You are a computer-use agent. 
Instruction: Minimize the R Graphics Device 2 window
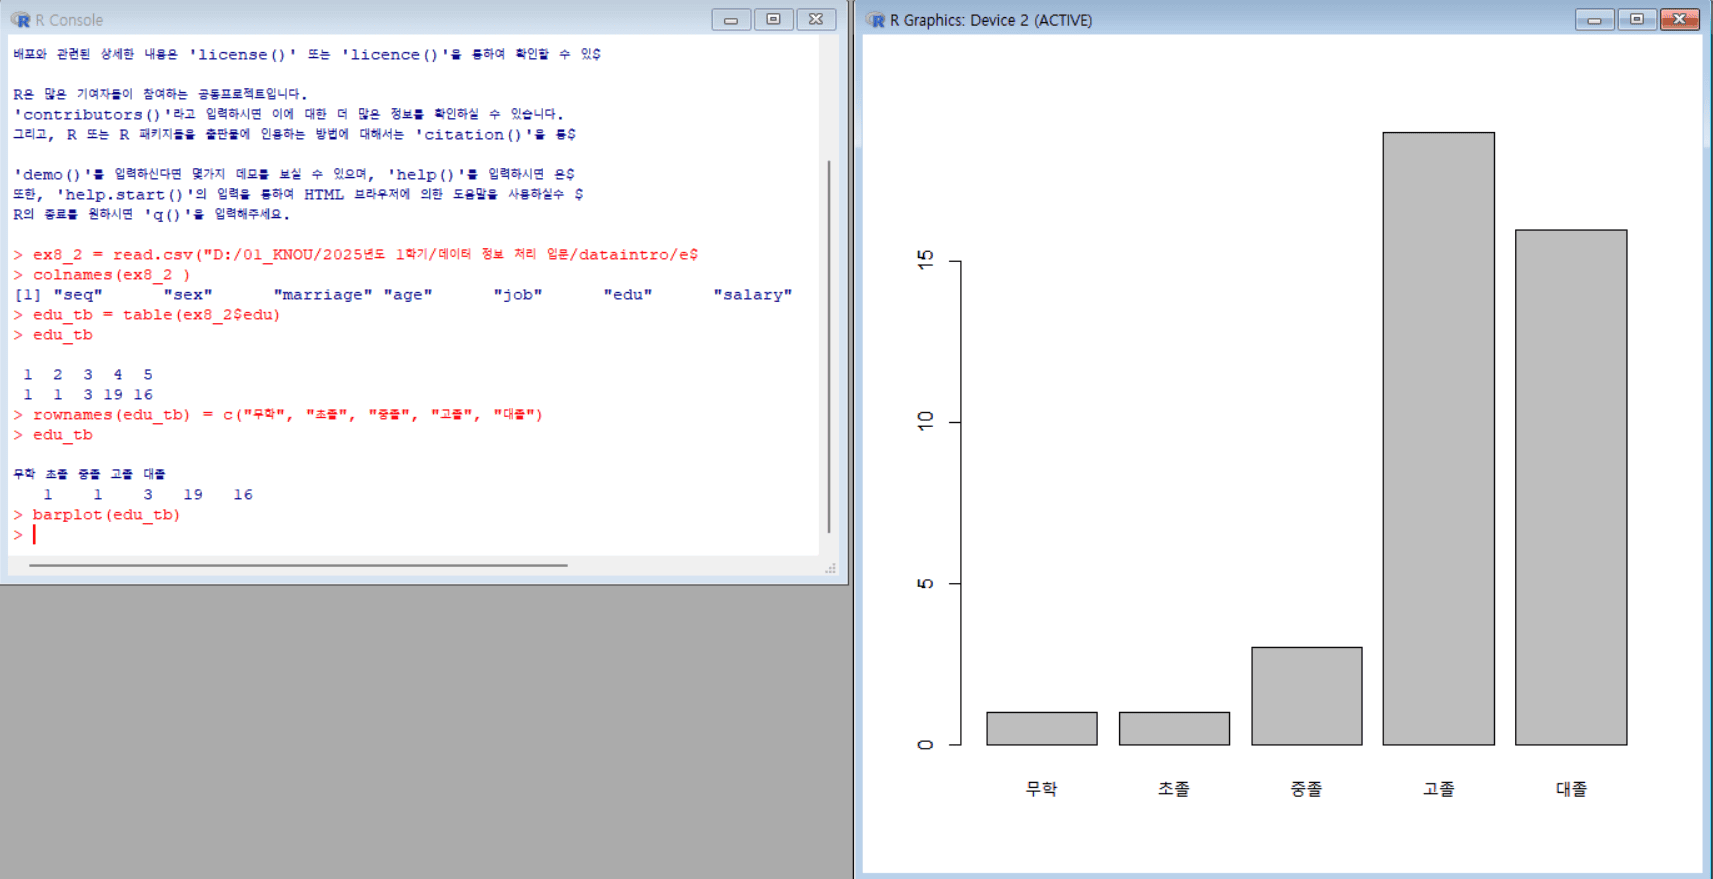tap(1594, 20)
